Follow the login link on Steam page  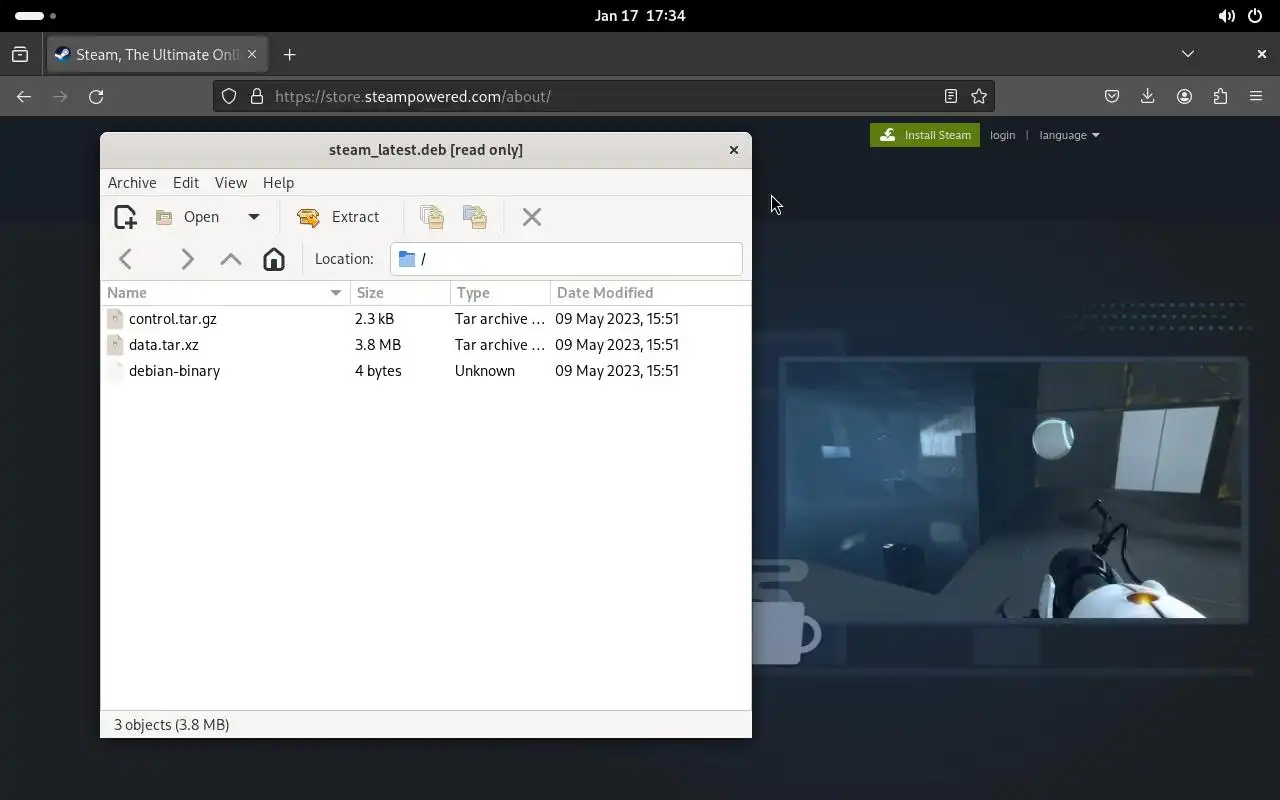[1002, 135]
